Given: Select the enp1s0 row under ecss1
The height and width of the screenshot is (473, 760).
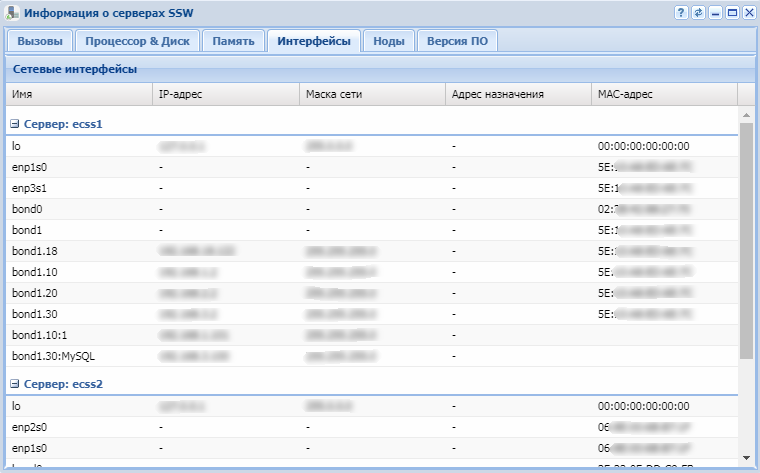Looking at the screenshot, I should coord(372,167).
